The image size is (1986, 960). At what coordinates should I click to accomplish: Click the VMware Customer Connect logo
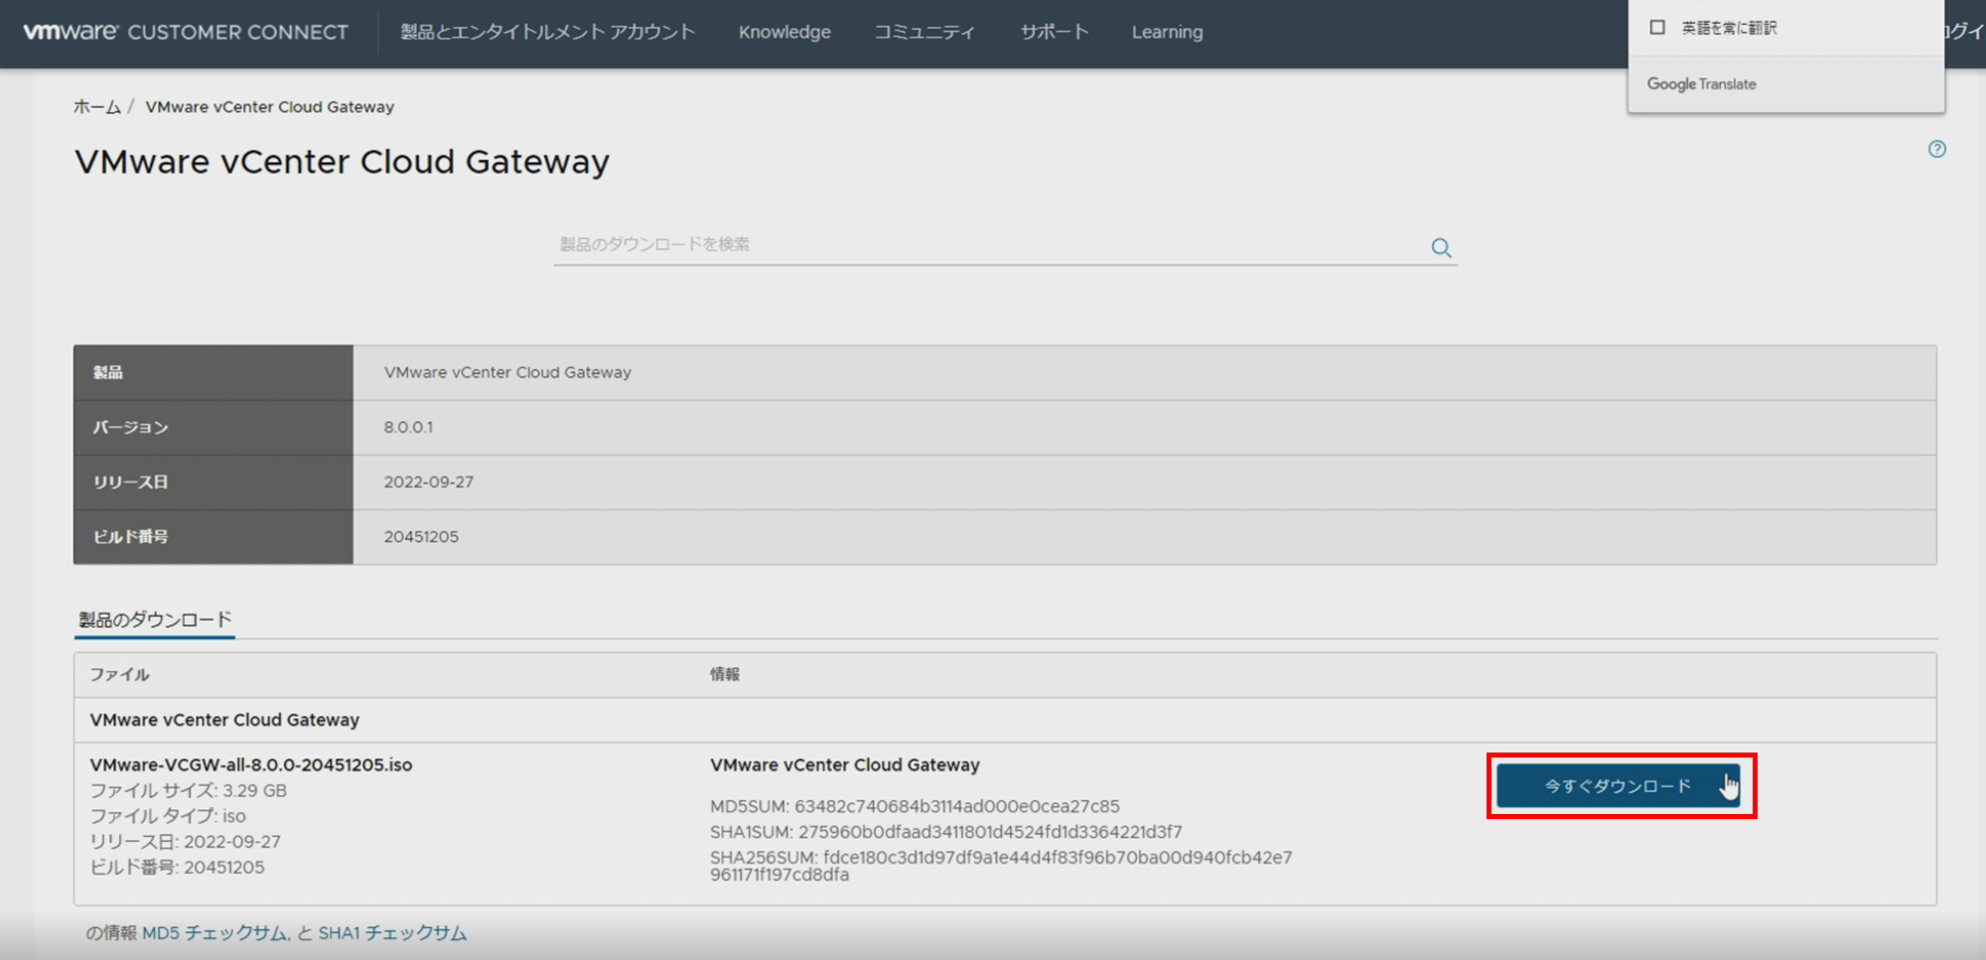tap(186, 32)
